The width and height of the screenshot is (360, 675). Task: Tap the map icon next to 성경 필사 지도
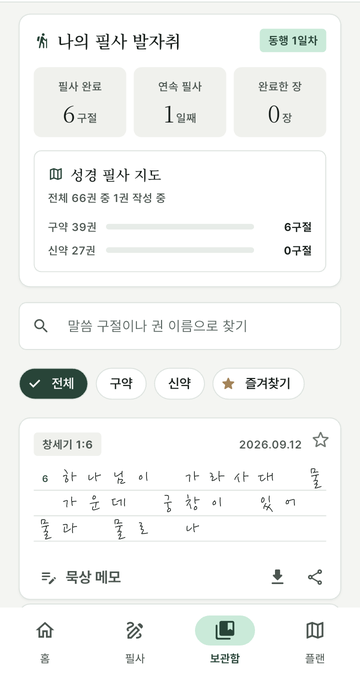tap(56, 174)
